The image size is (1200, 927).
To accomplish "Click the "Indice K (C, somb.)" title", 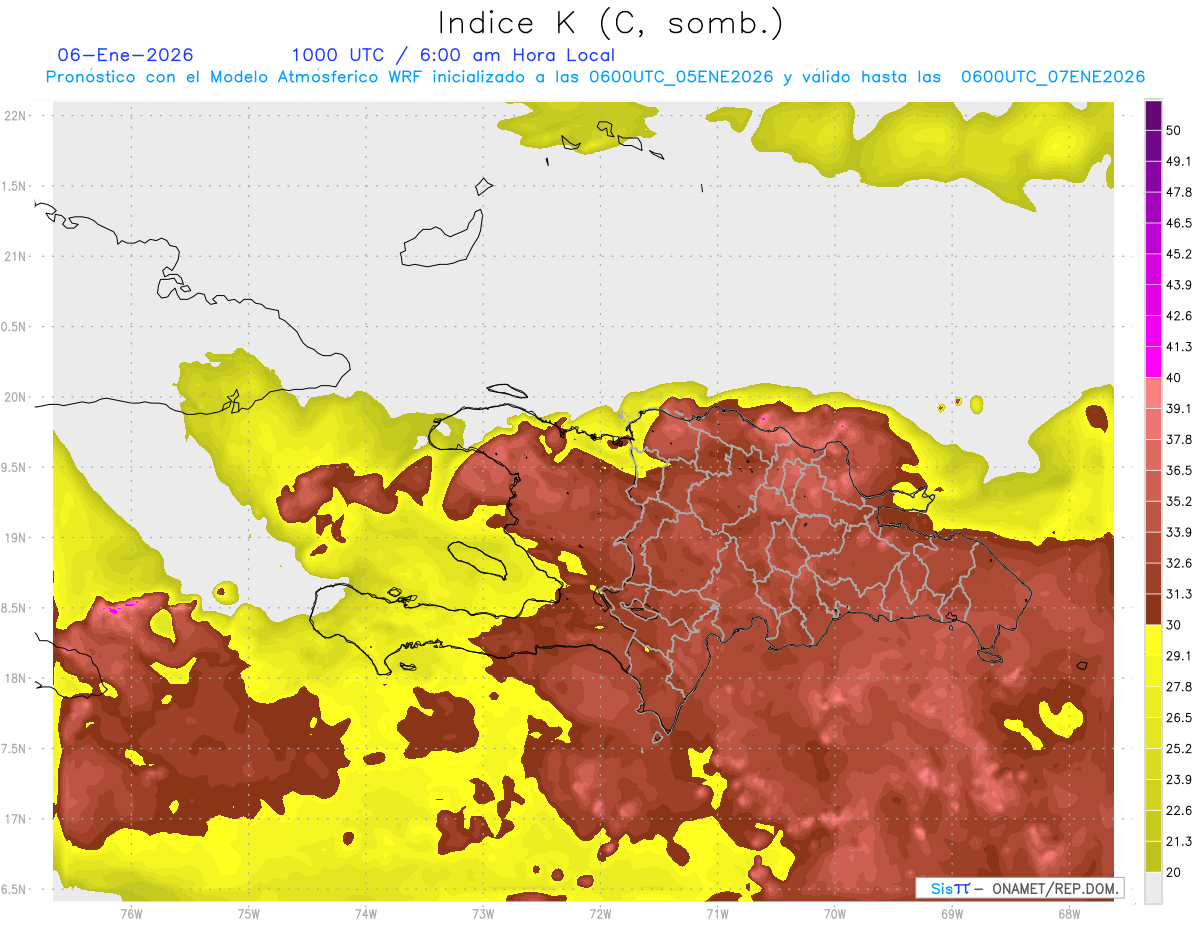I will [611, 23].
